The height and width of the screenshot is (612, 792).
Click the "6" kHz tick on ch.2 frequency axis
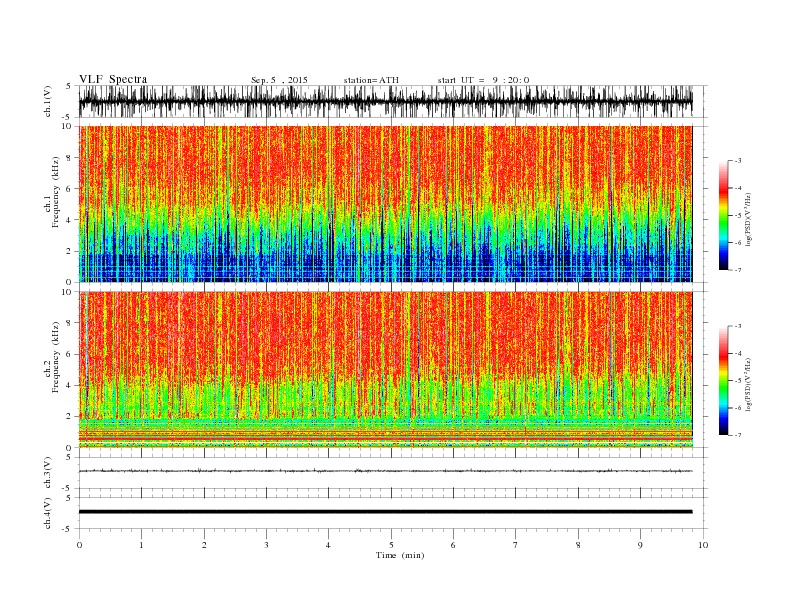pos(70,354)
